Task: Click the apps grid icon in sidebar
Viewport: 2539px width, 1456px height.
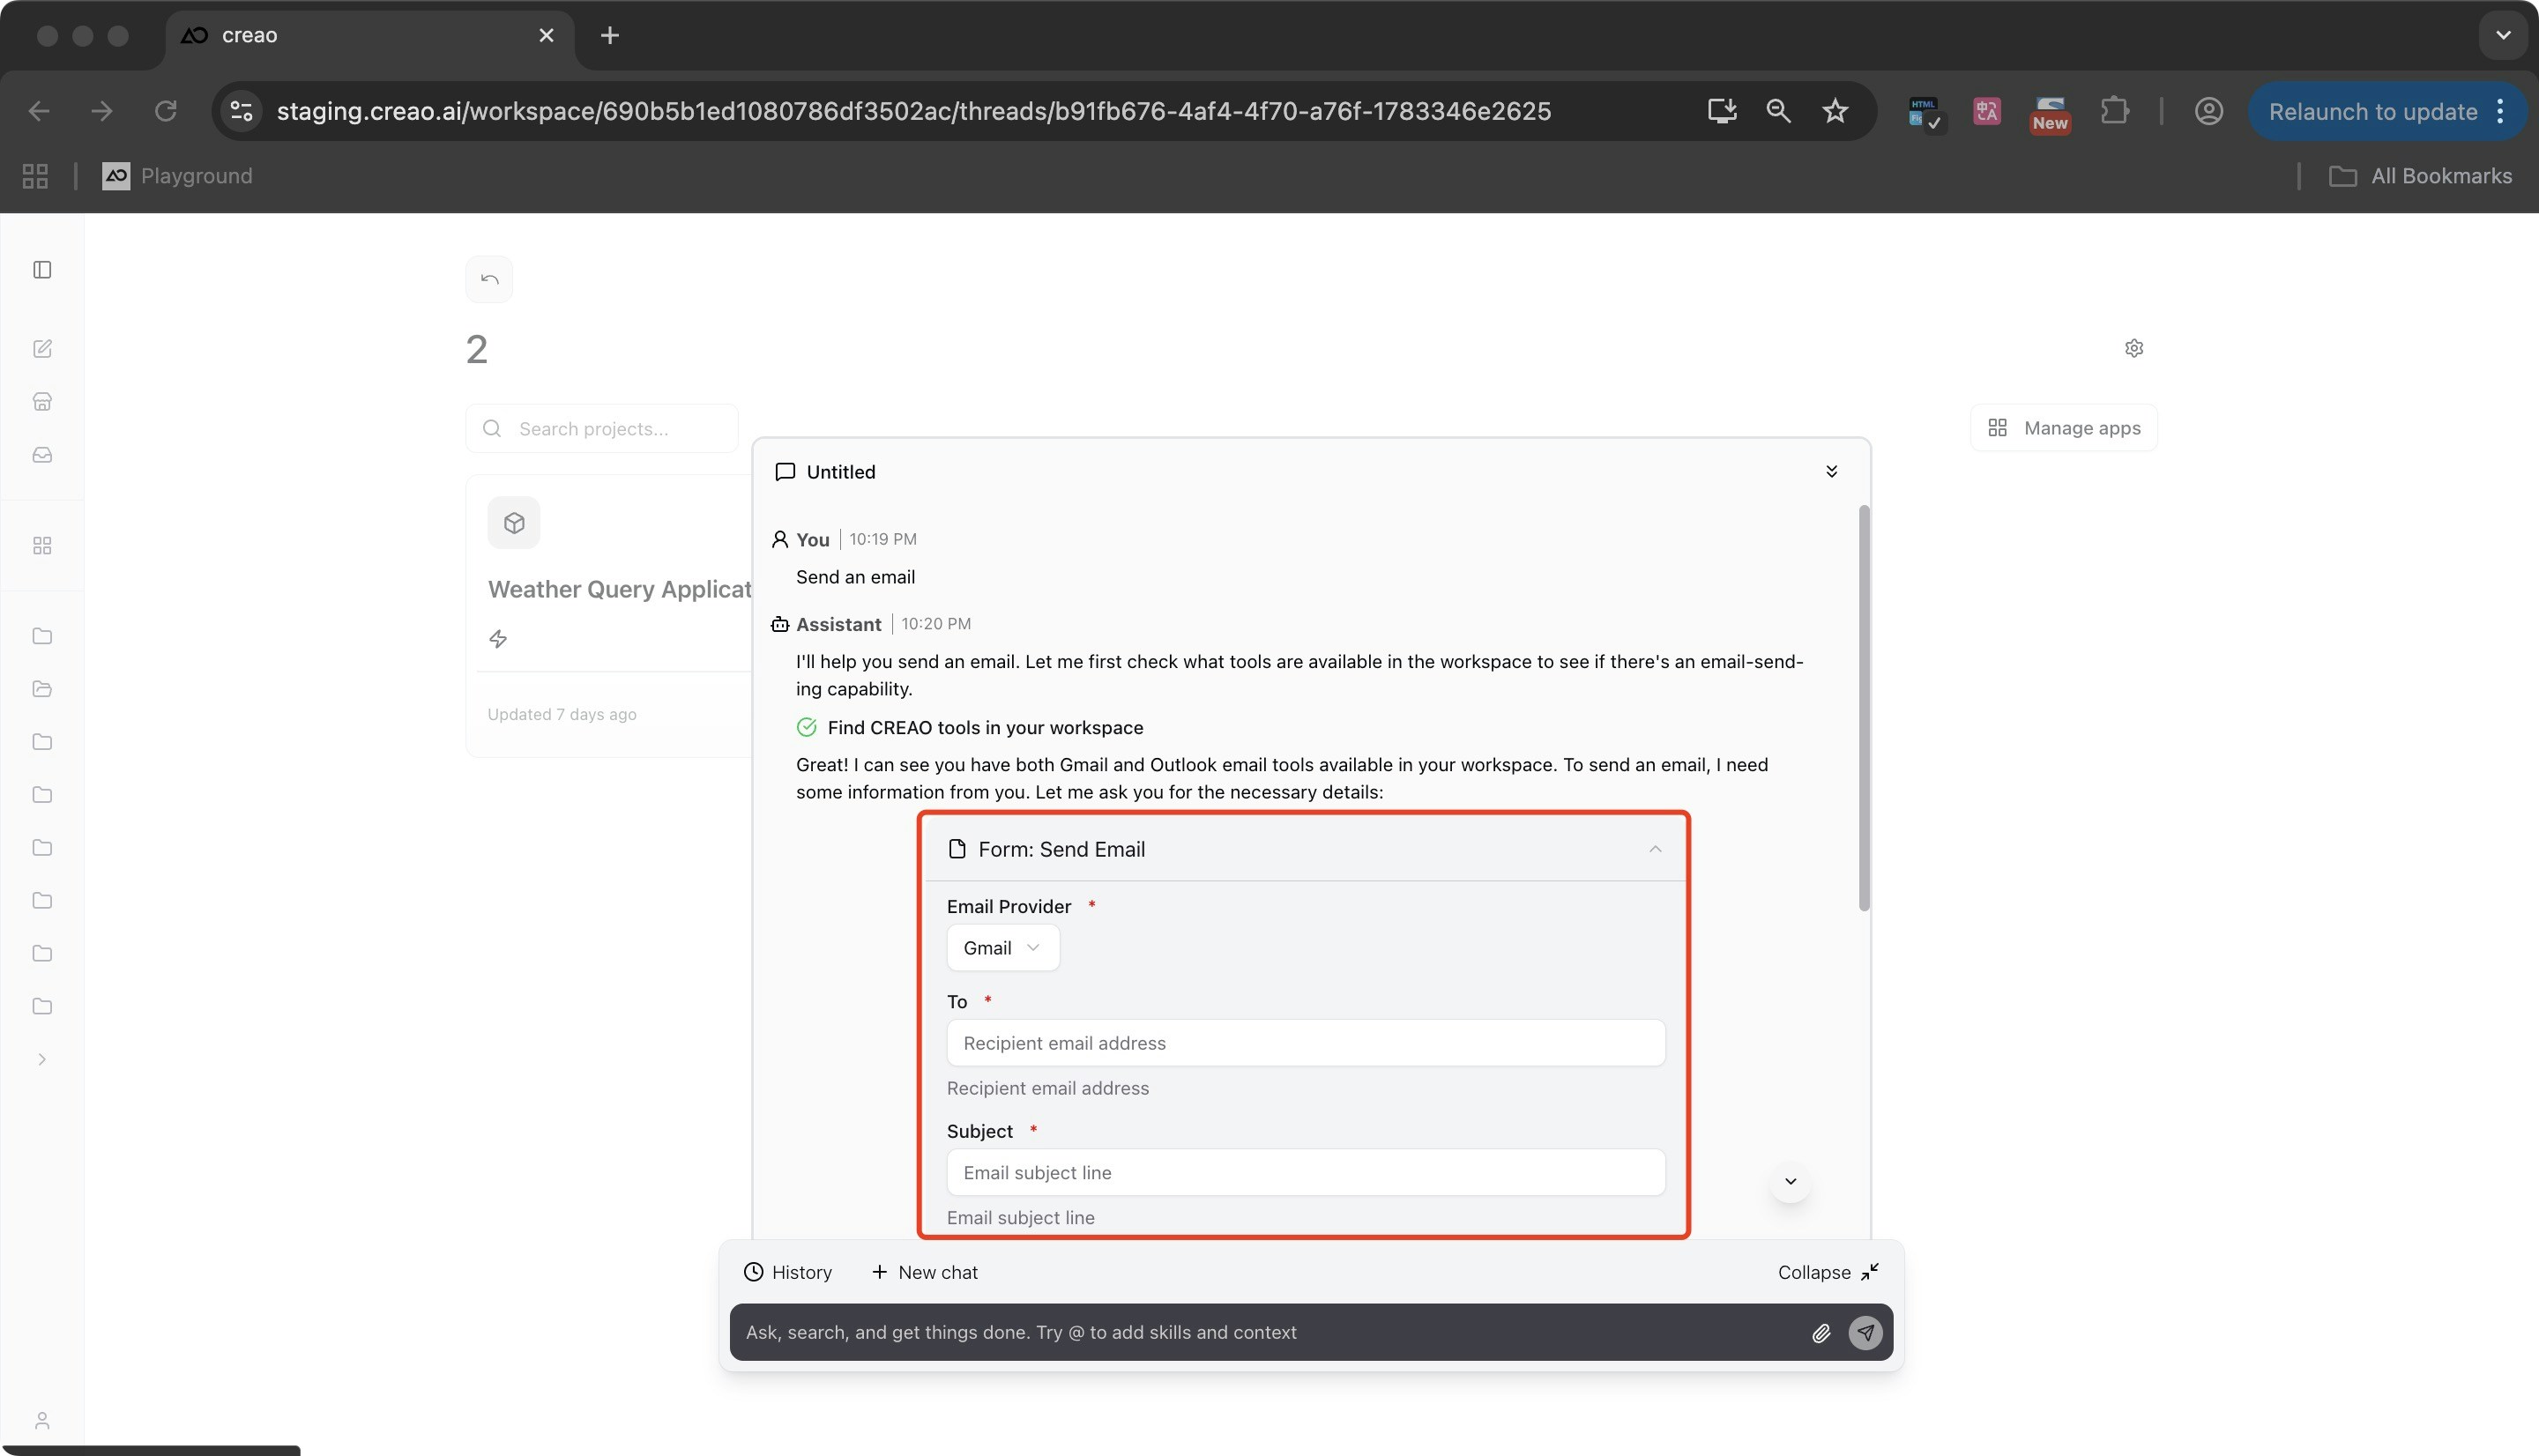Action: coord(42,546)
